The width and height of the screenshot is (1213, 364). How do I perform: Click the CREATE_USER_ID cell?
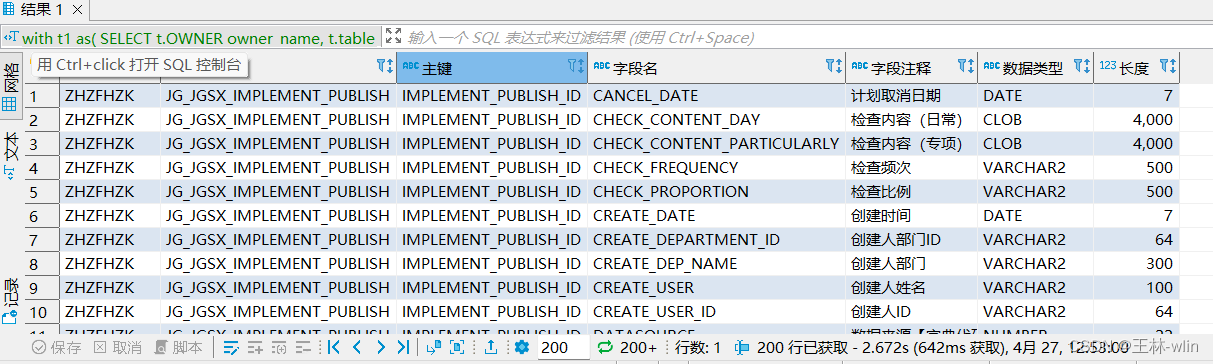click(716, 312)
